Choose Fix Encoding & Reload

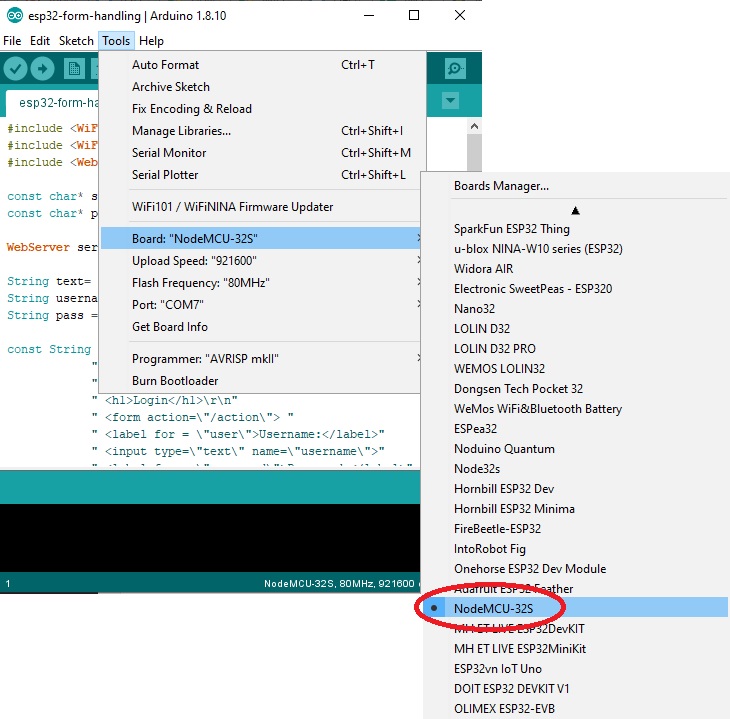coord(261,109)
